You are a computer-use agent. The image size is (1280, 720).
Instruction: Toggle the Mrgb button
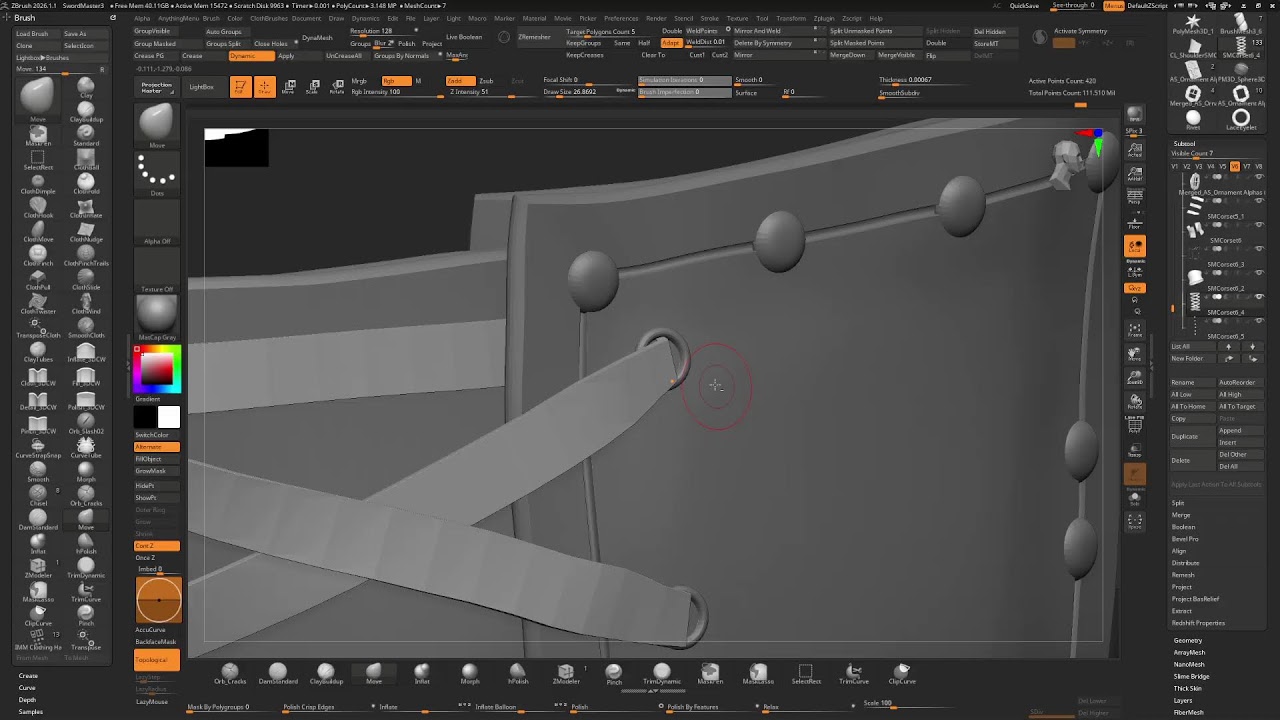pos(359,80)
